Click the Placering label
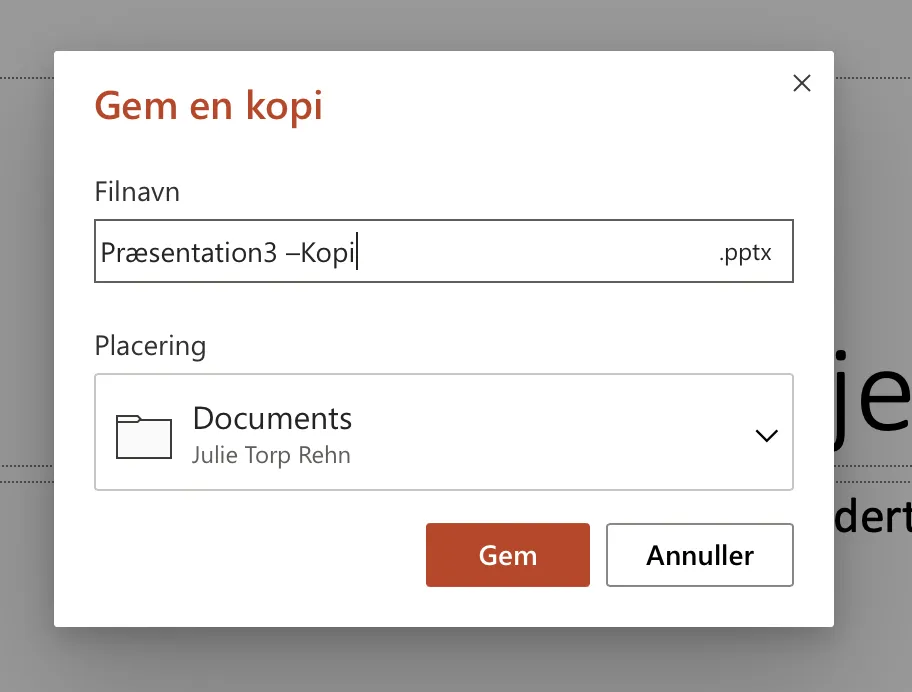 click(150, 347)
